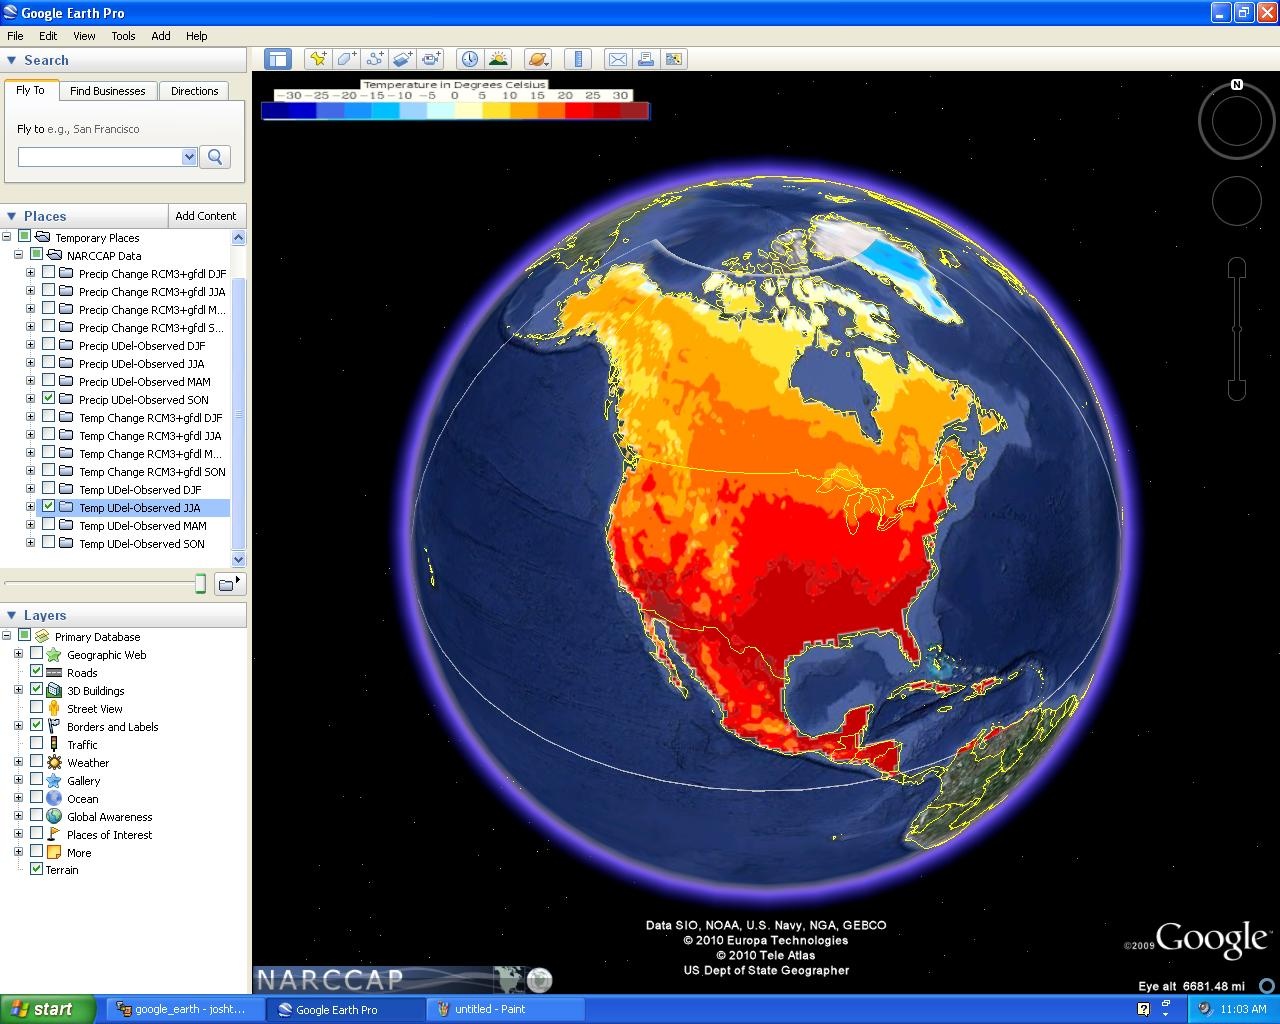Click the Places opacity slider handle
The image size is (1280, 1024).
pyautogui.click(x=200, y=584)
